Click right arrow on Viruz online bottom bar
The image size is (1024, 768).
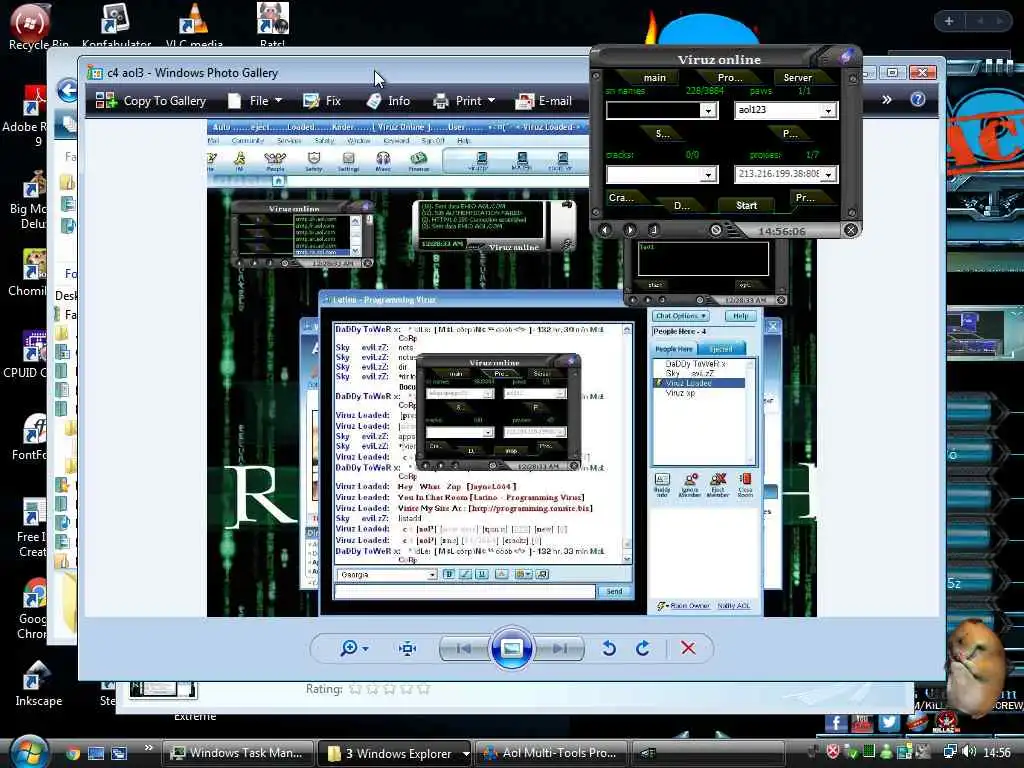pos(630,230)
